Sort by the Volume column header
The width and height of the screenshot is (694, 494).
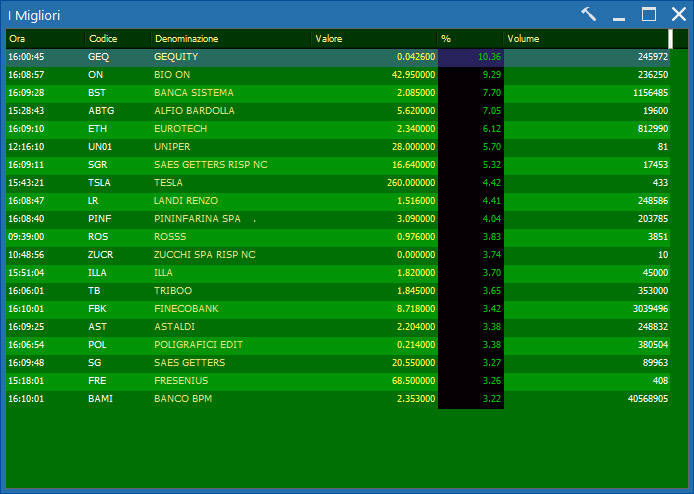click(586, 39)
